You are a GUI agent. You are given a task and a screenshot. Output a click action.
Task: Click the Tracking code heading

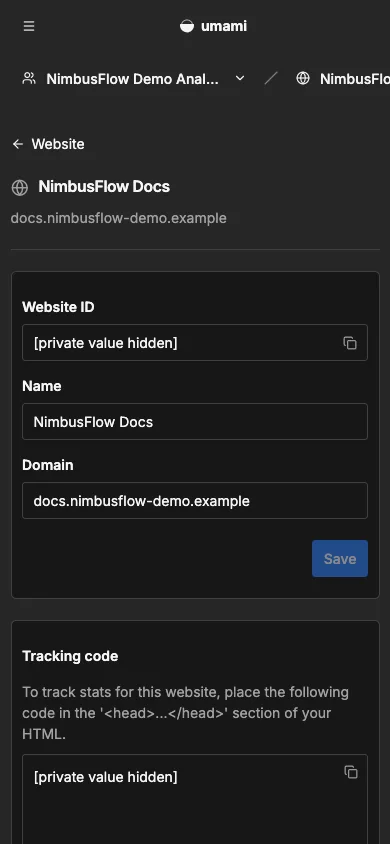(x=70, y=656)
